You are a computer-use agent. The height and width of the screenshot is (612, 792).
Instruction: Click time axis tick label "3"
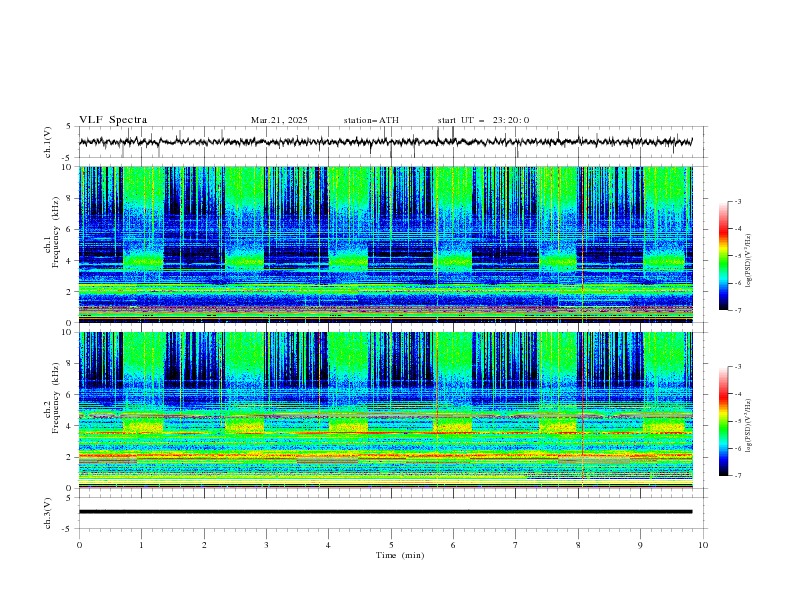266,545
